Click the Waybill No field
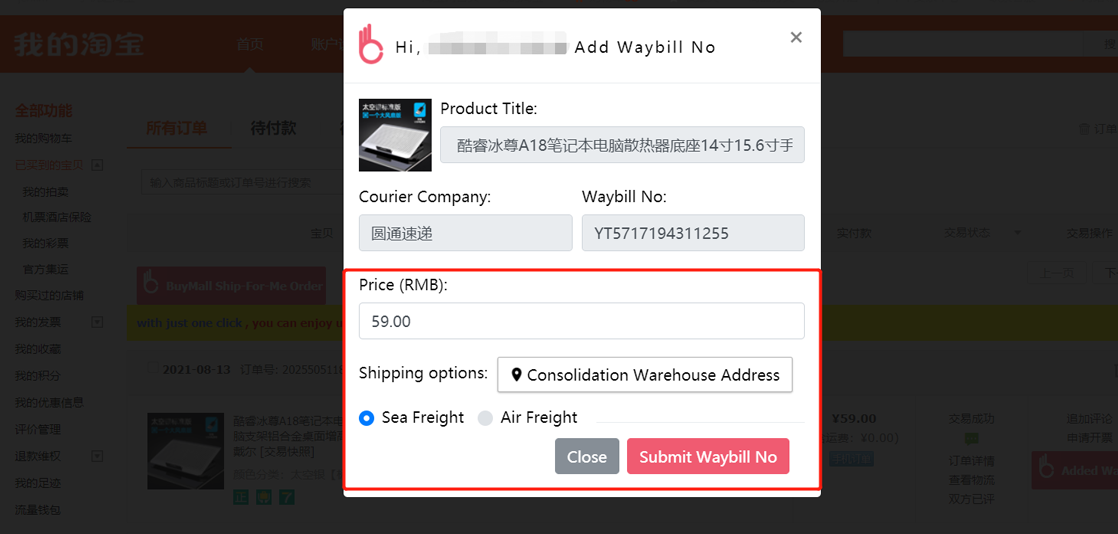This screenshot has width=1118, height=534. click(693, 233)
